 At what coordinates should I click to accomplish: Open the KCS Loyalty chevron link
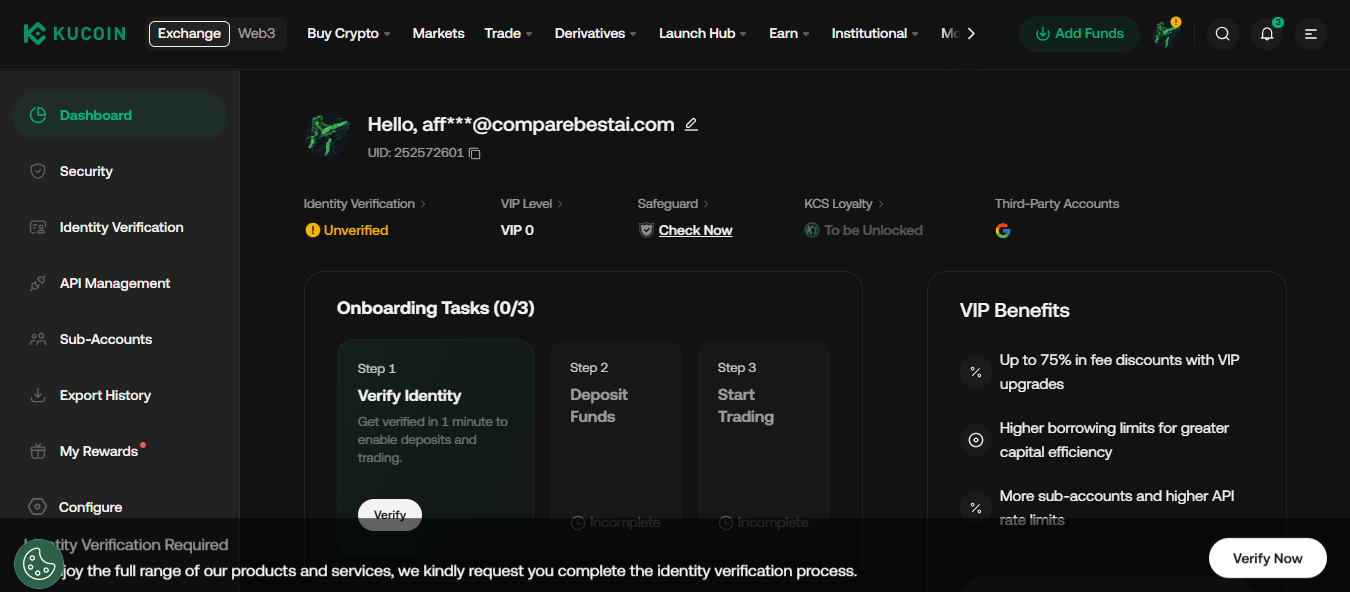[x=881, y=204]
